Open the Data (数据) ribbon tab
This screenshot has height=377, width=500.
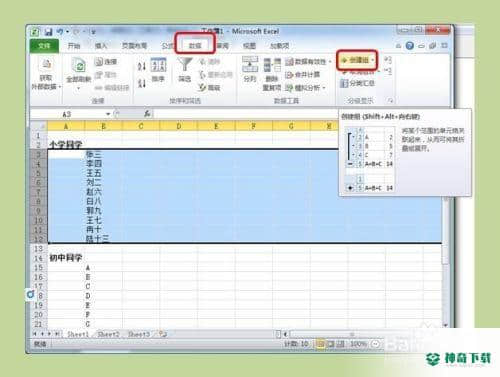click(195, 46)
